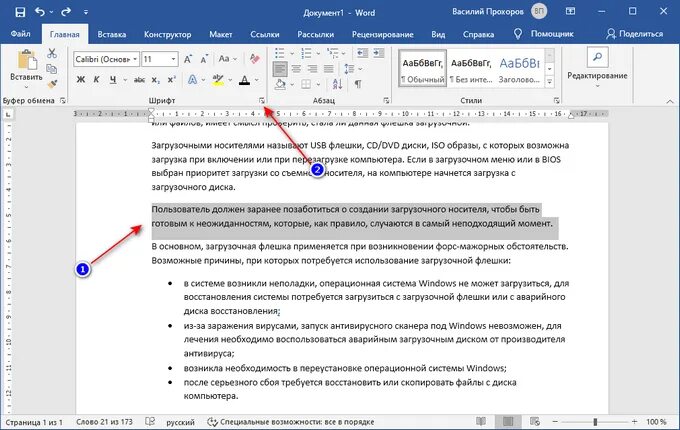Sort the text alphabetically

[338, 84]
